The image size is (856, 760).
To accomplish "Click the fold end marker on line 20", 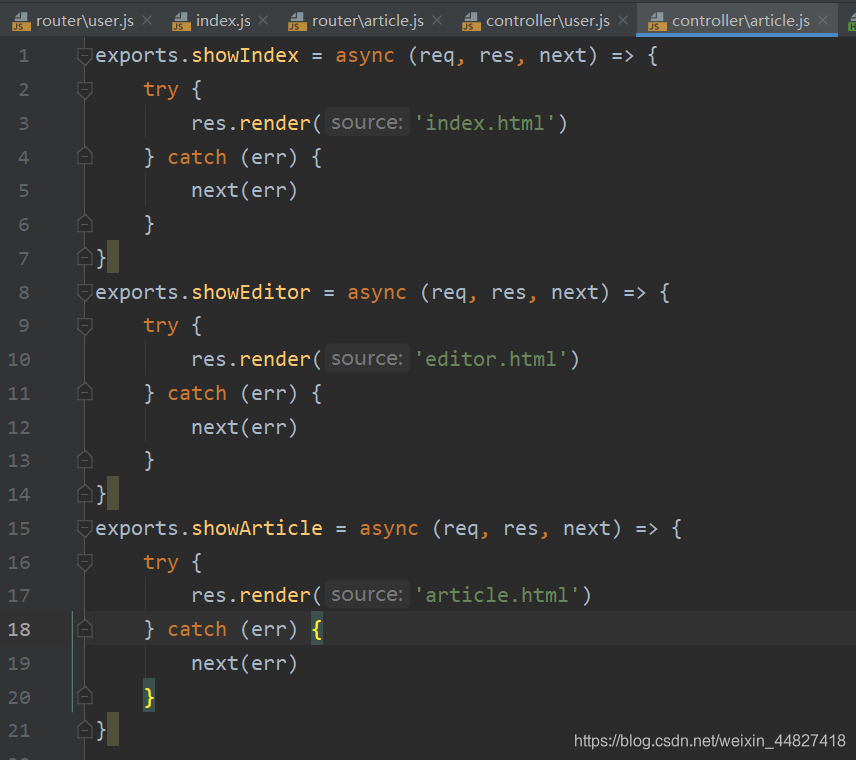I will (x=85, y=697).
